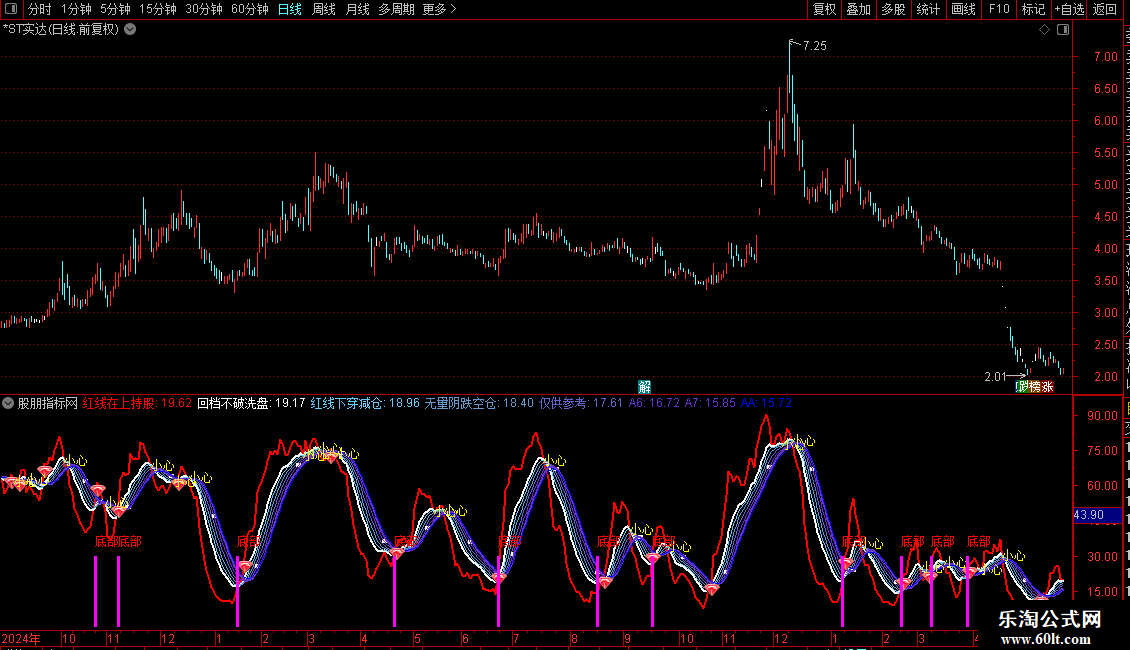This screenshot has width=1130, height=650.
Task: Open the dropdown beside *ST实达 chart title
Action: (130, 30)
